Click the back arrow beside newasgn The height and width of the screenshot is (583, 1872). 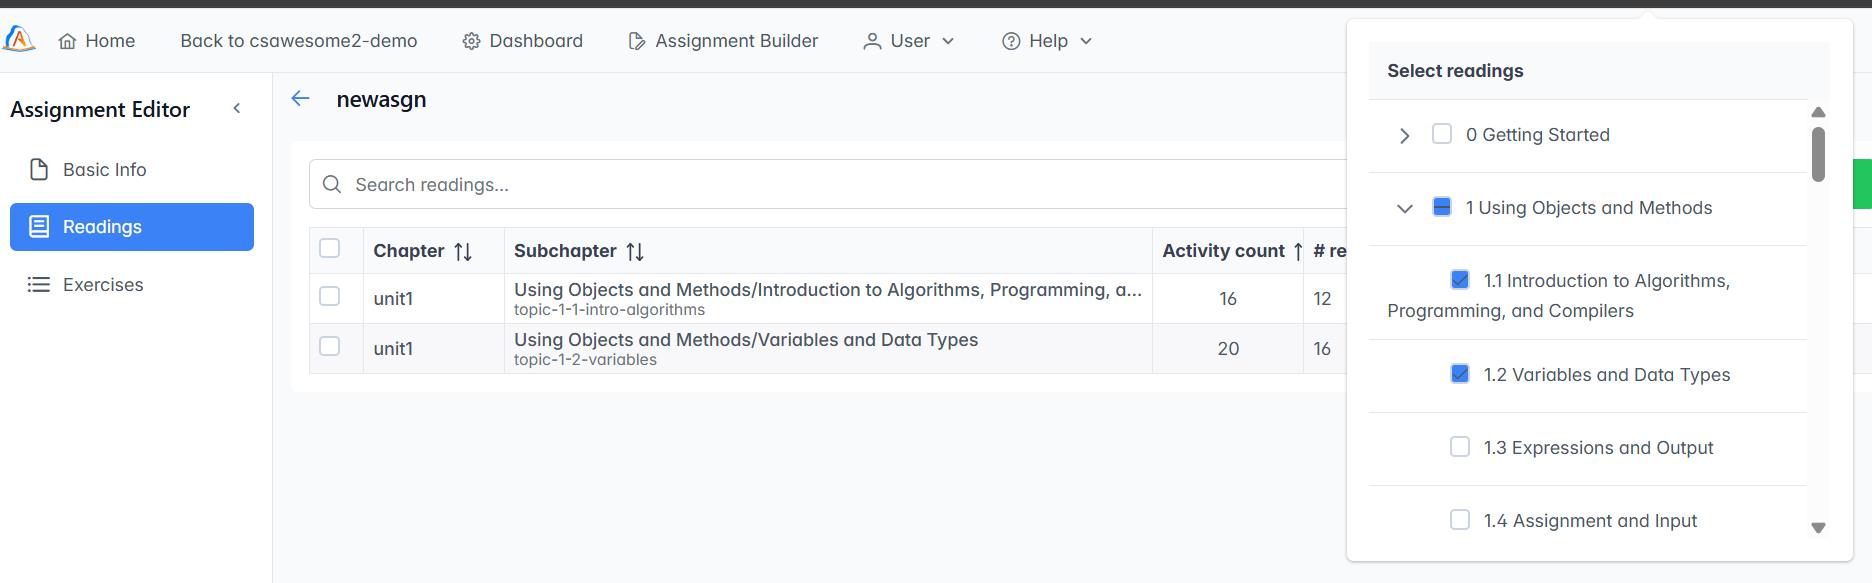point(300,98)
